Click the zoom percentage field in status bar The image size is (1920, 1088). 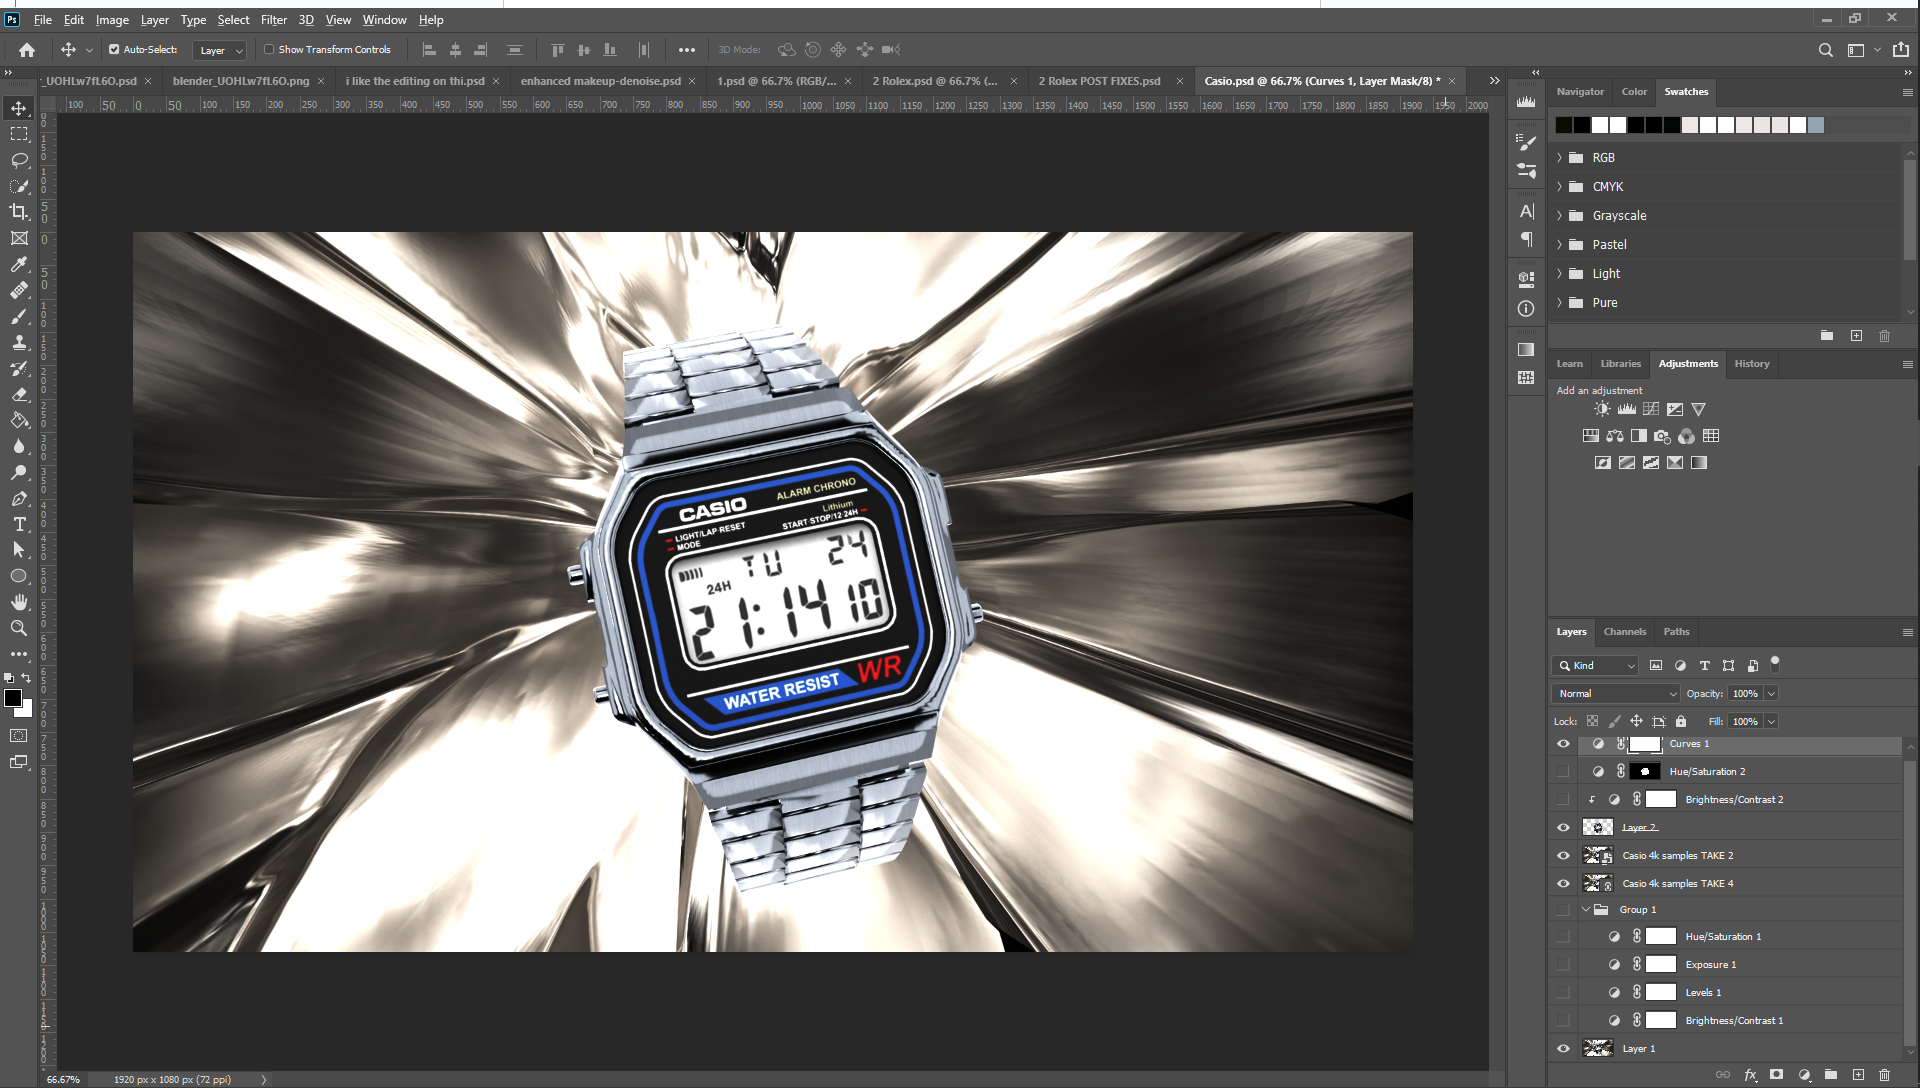[x=63, y=1079]
